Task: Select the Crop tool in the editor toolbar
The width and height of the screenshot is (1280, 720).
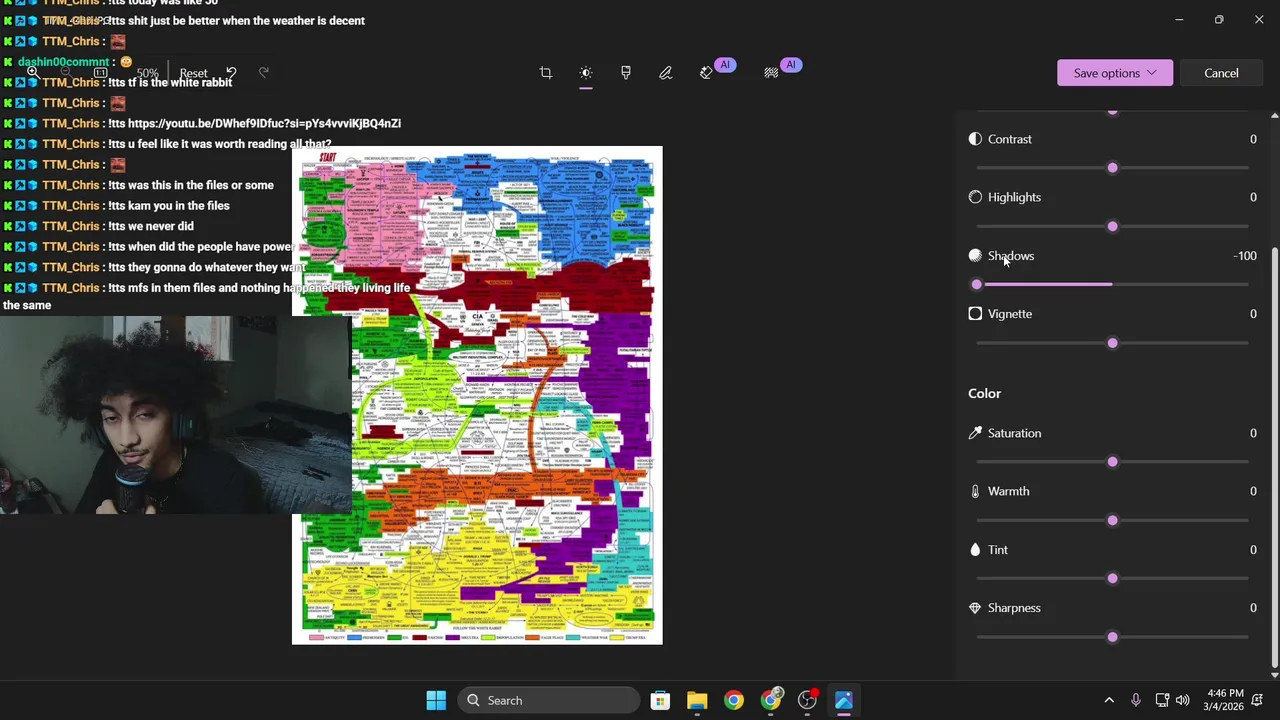Action: point(546,73)
